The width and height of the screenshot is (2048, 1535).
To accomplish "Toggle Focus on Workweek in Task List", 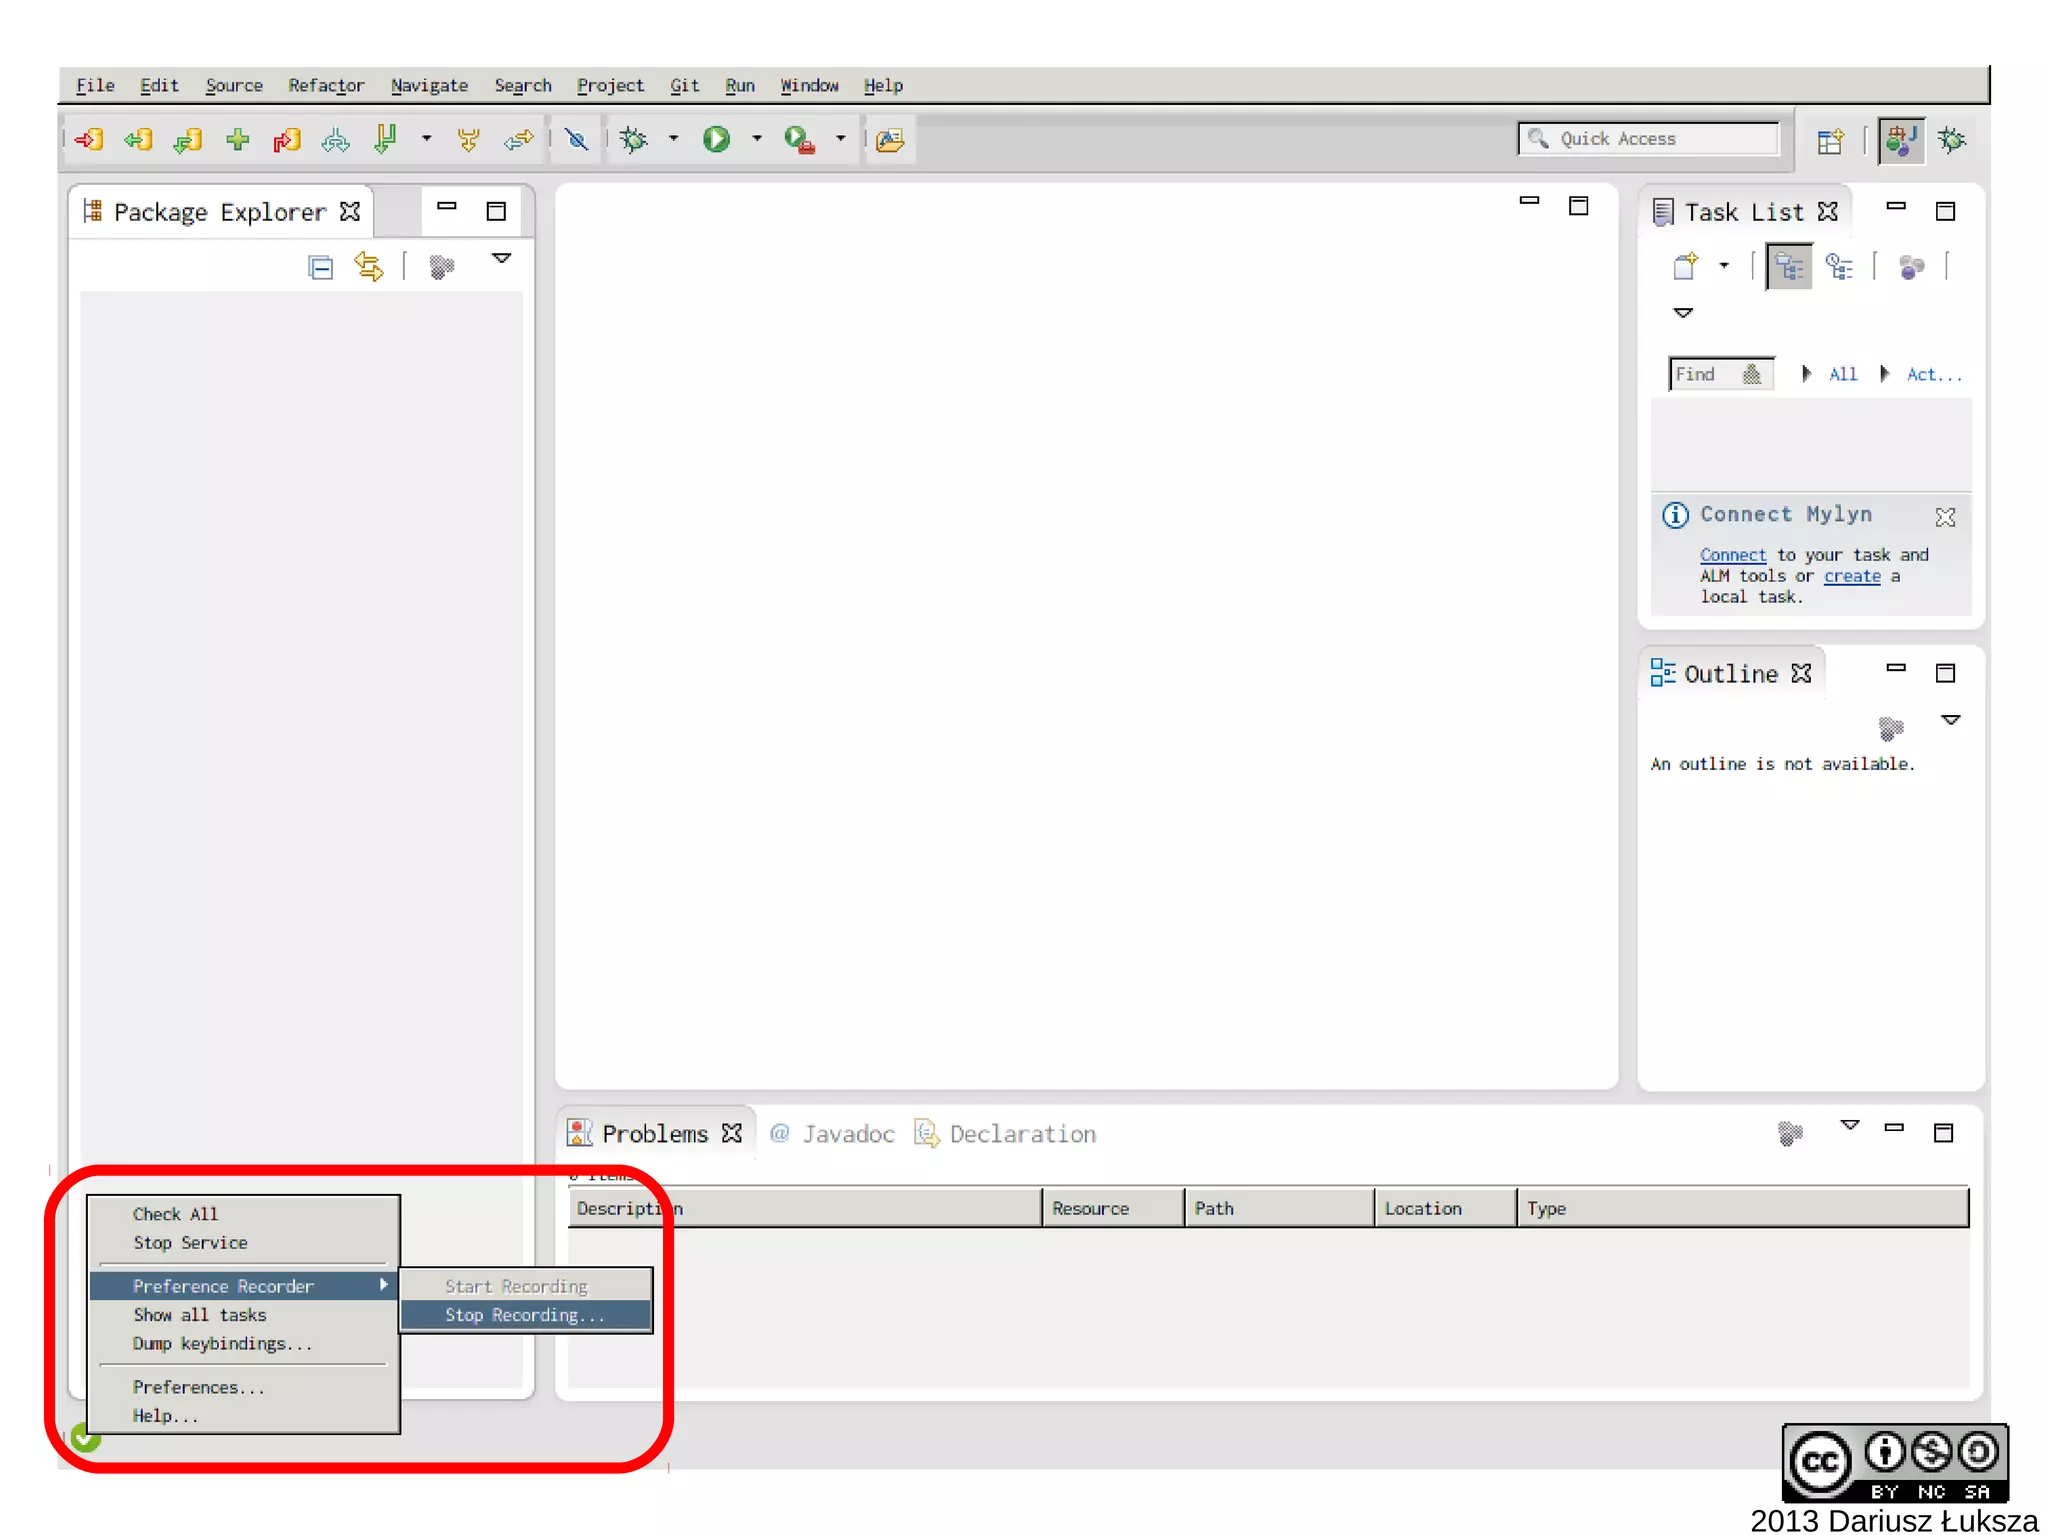I will [1911, 266].
